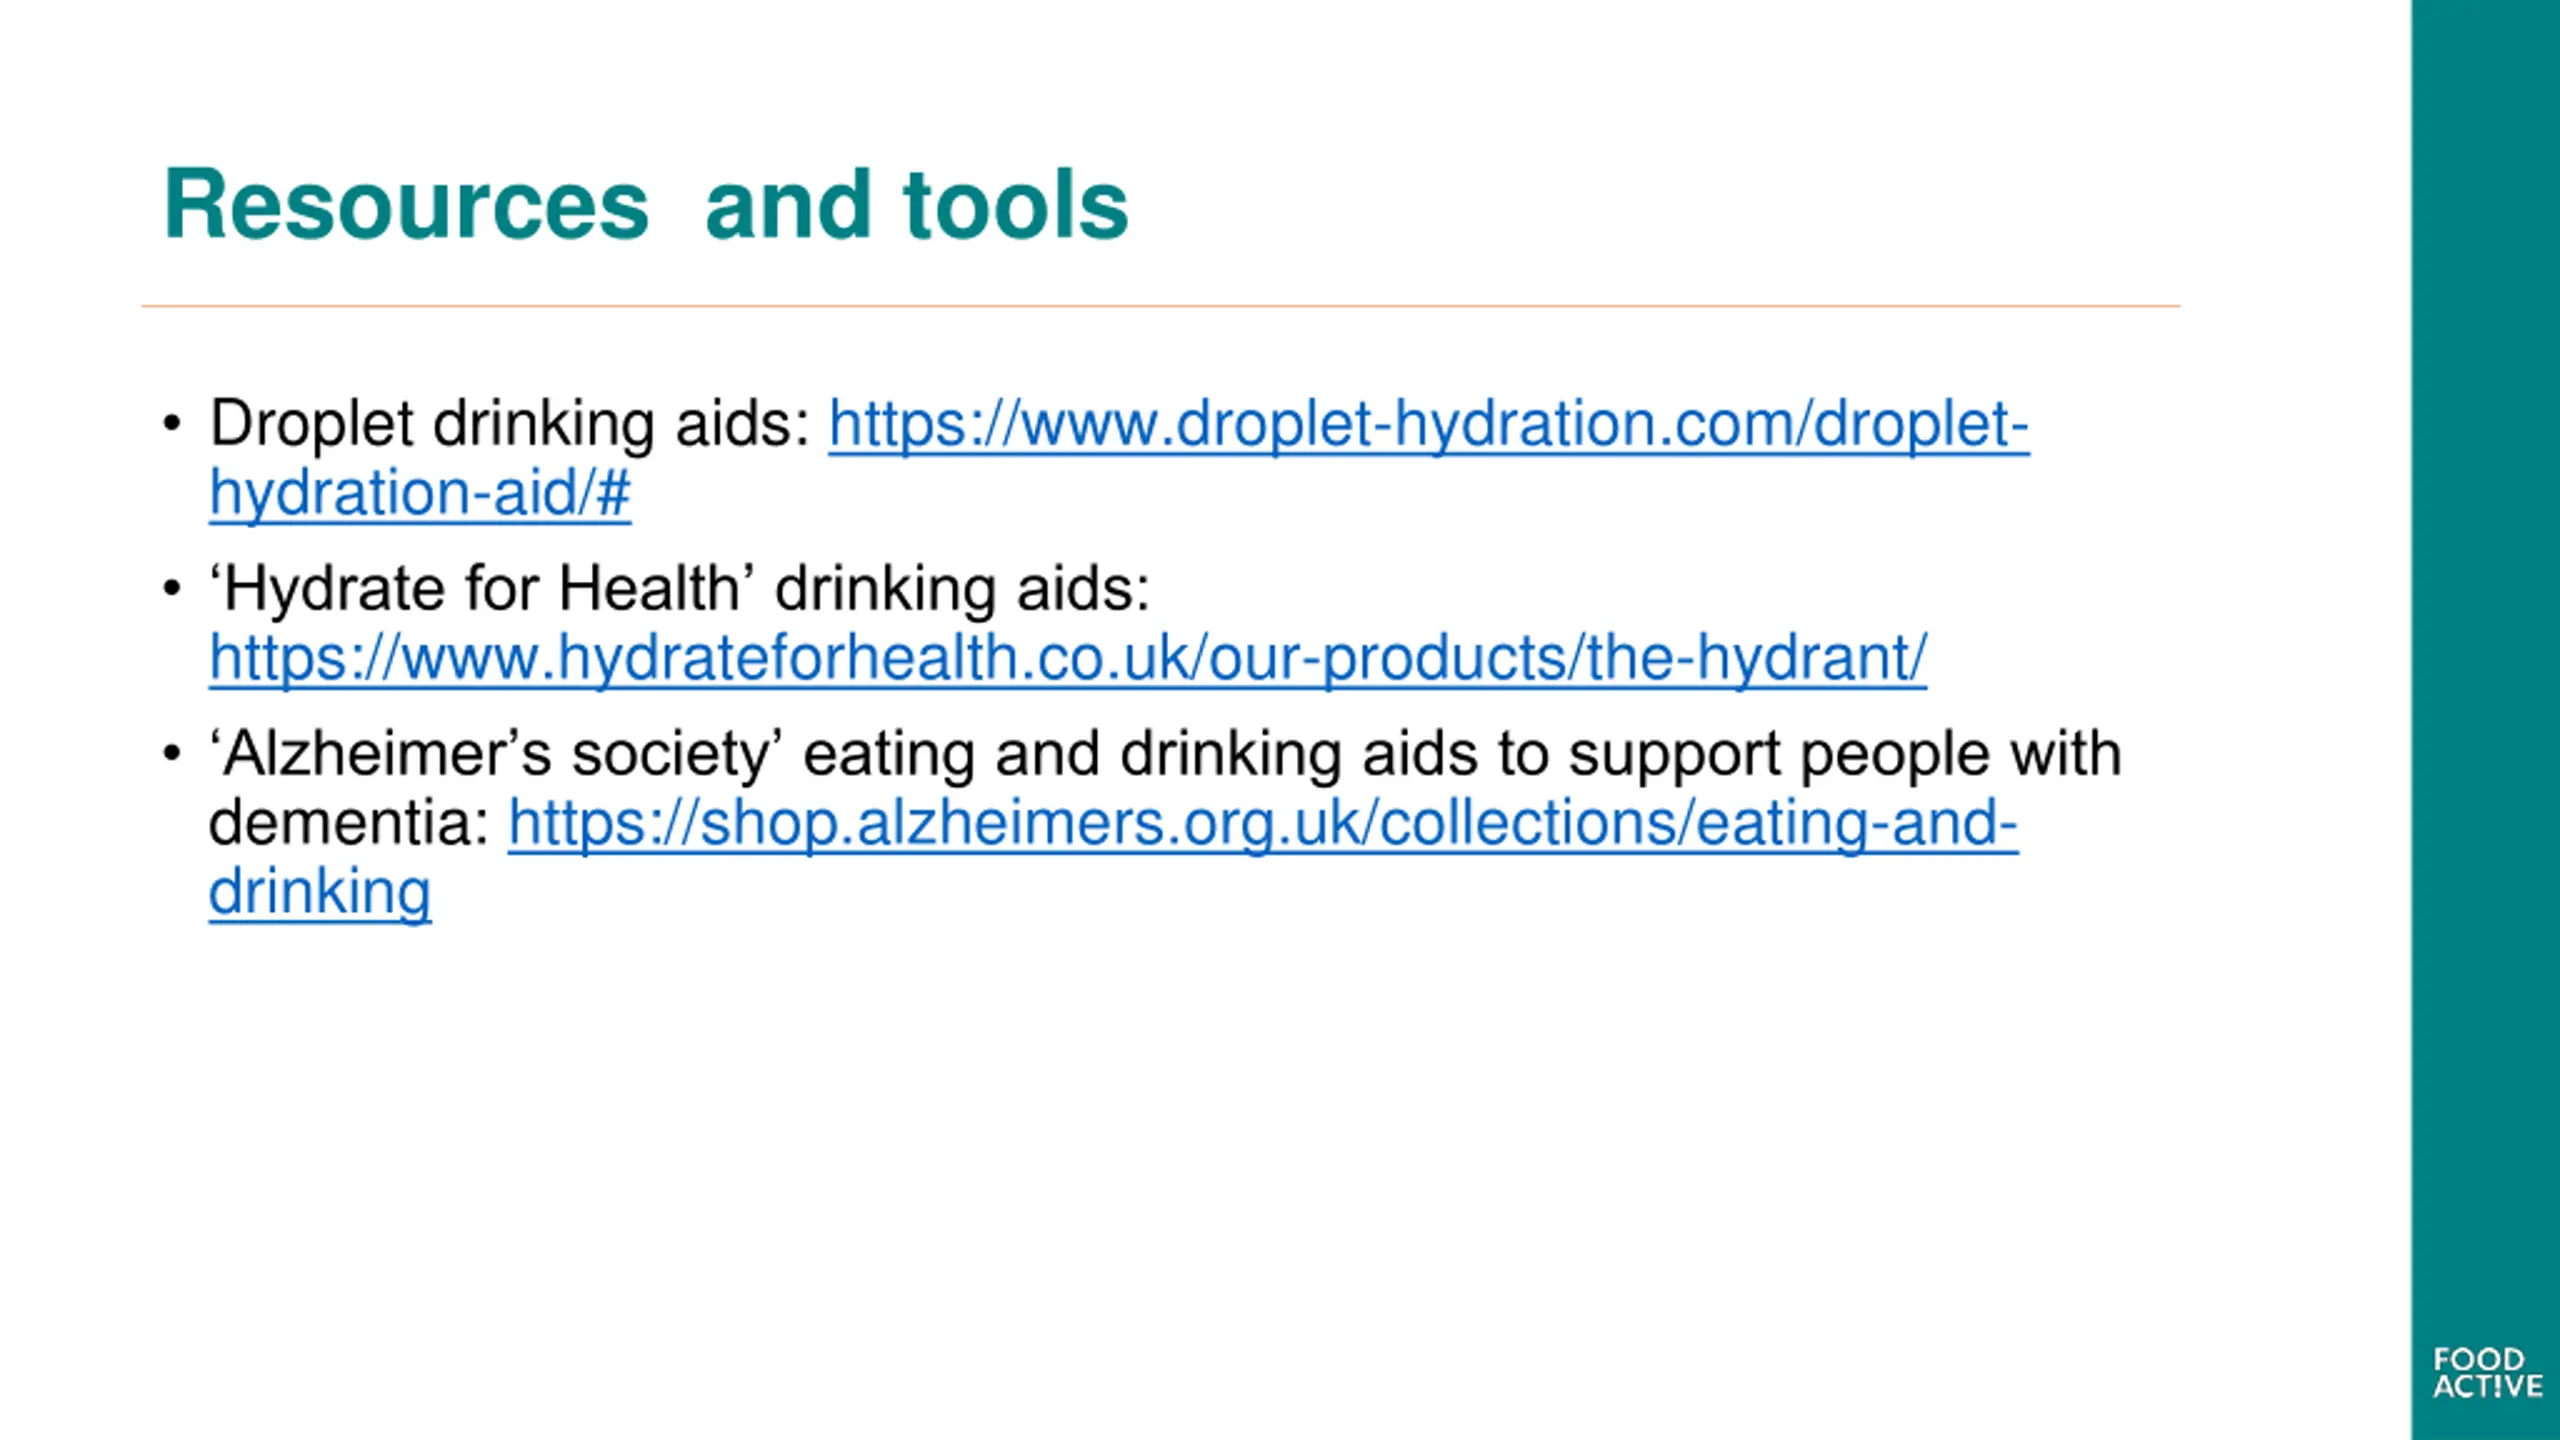Click the word 'Resources' in the title

coord(407,205)
